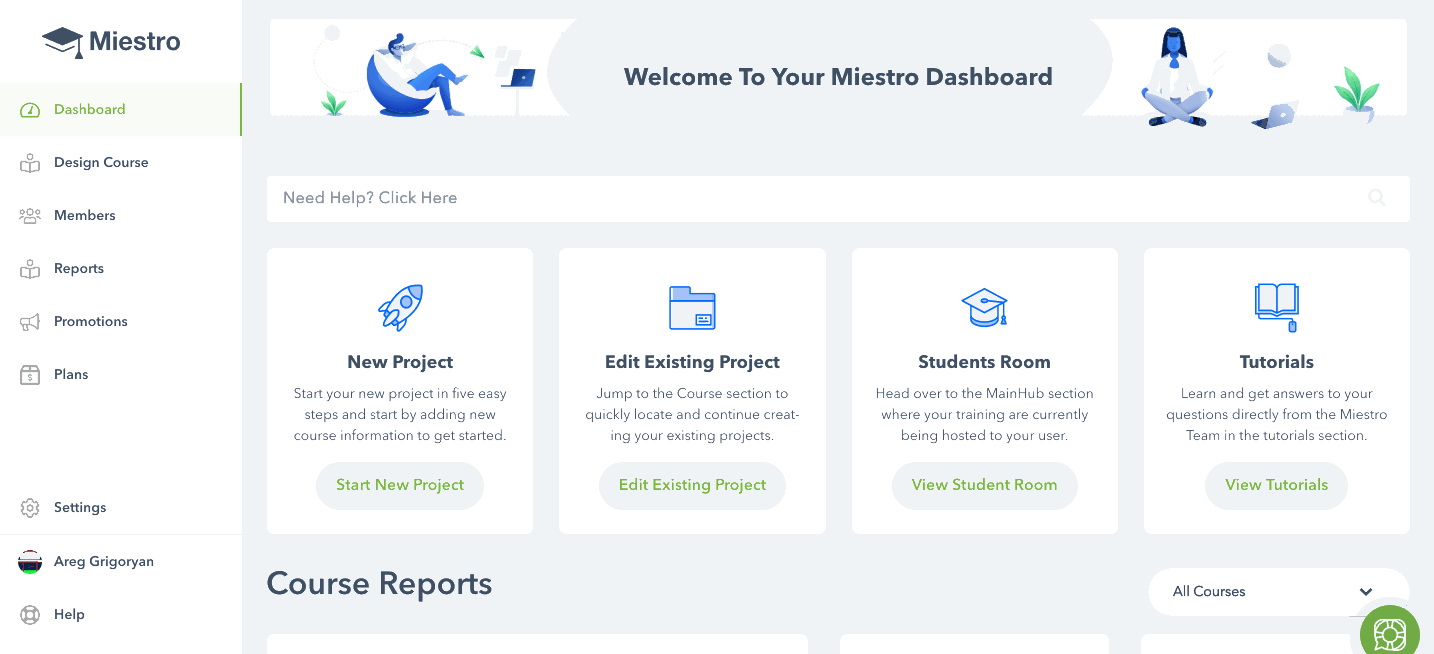Click the text 'Jump to the Course section to'

click(692, 394)
